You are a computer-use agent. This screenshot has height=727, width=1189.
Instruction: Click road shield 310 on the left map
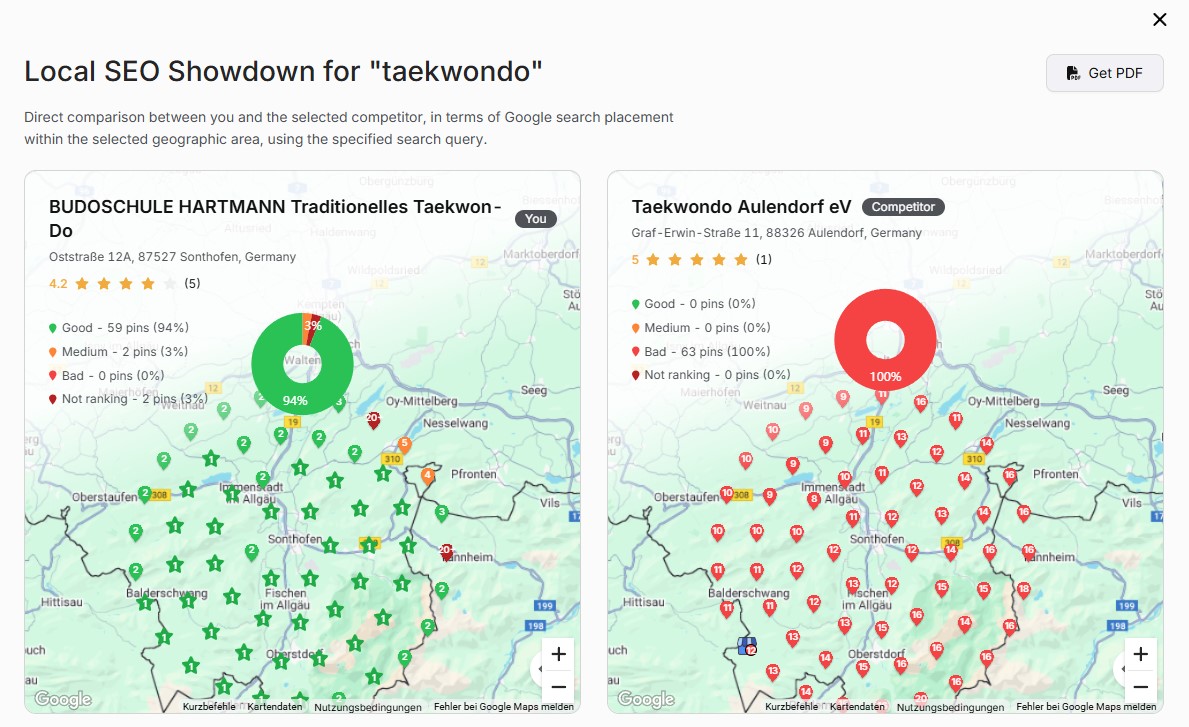(392, 459)
